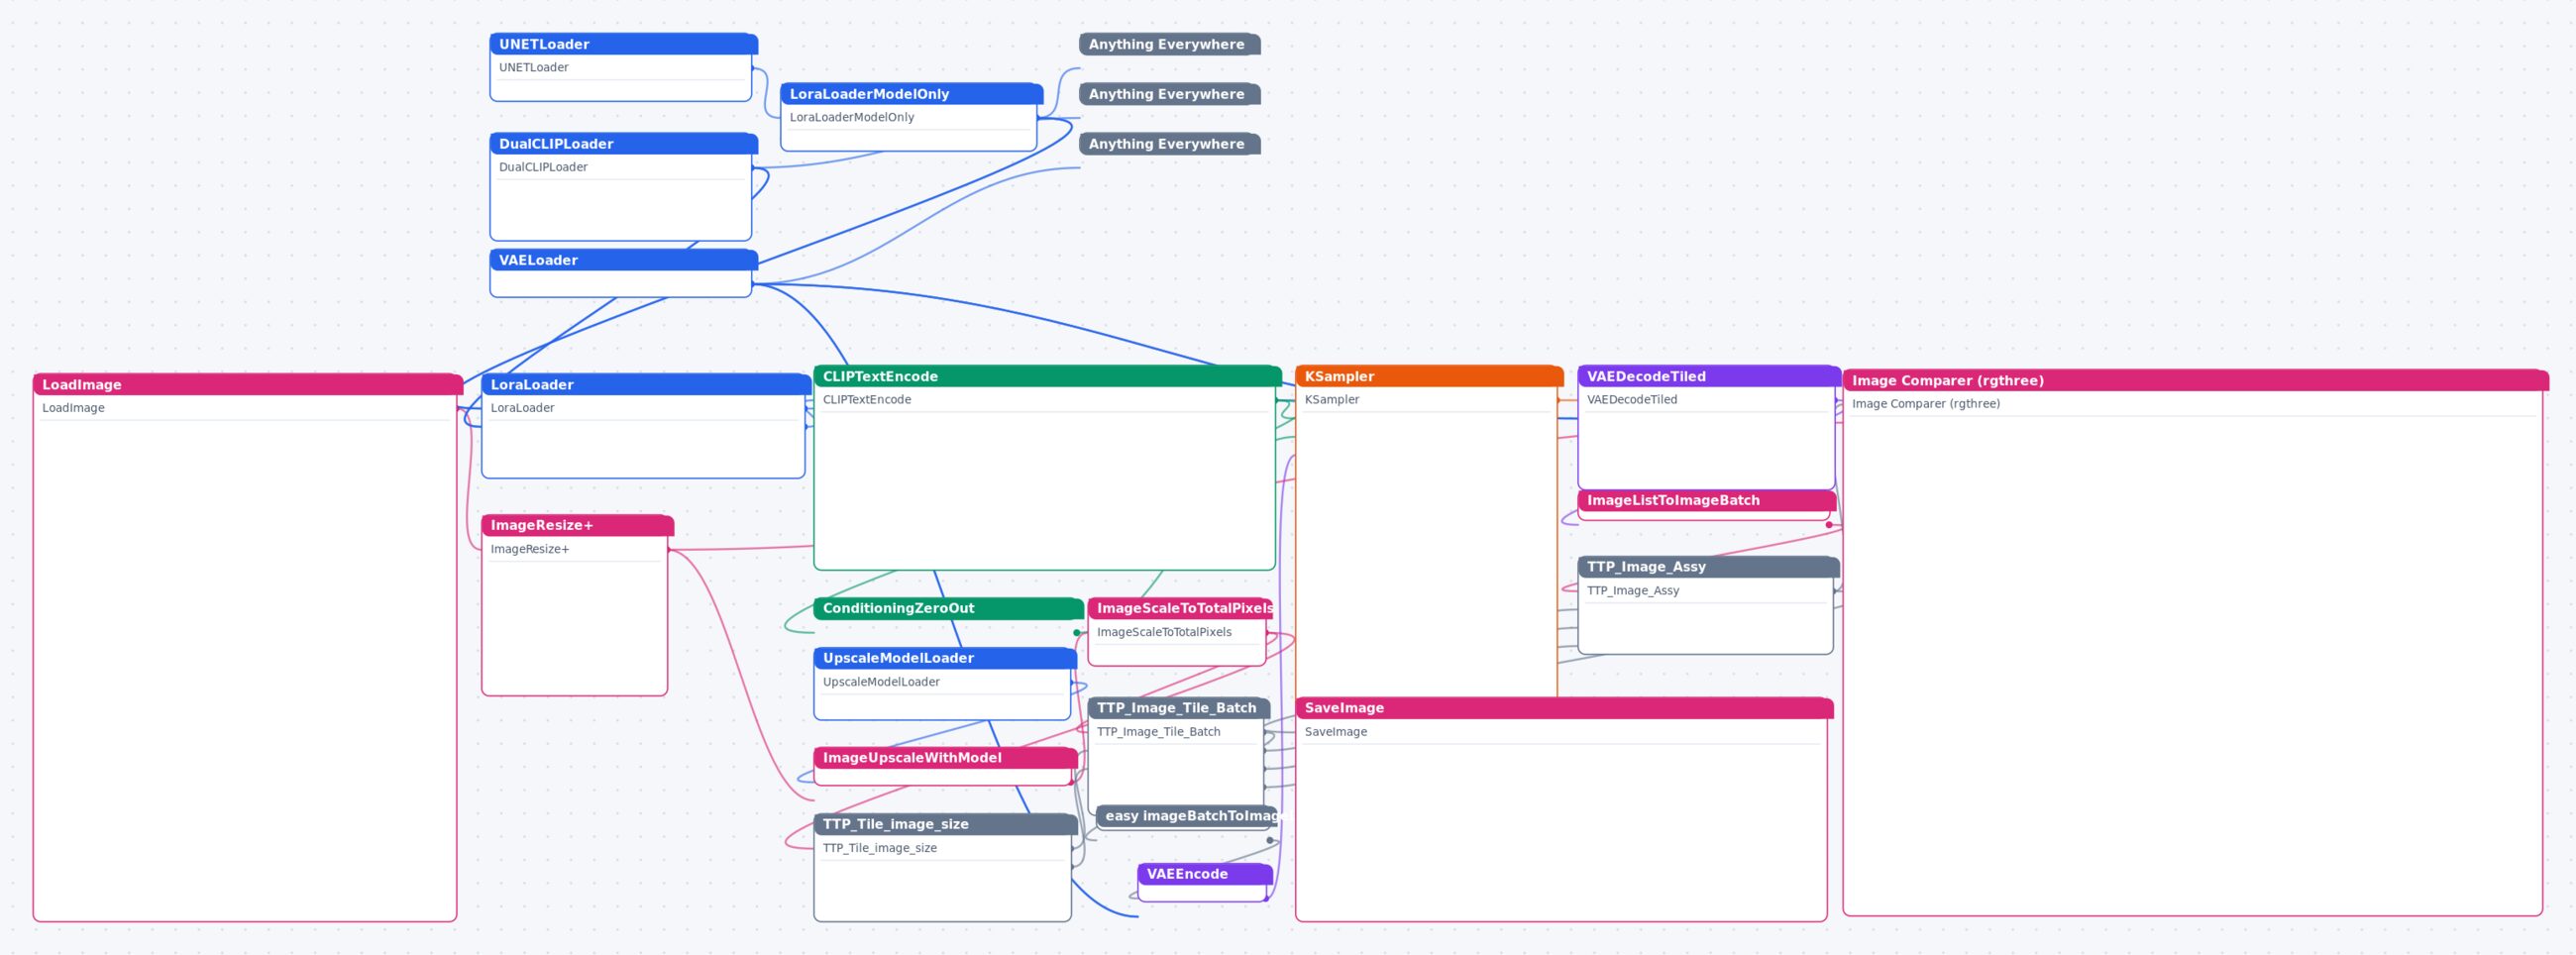Screen dimensions: 2576x955
Task: Click the Image Comparer (rgthree) node header
Action: tap(2195, 381)
